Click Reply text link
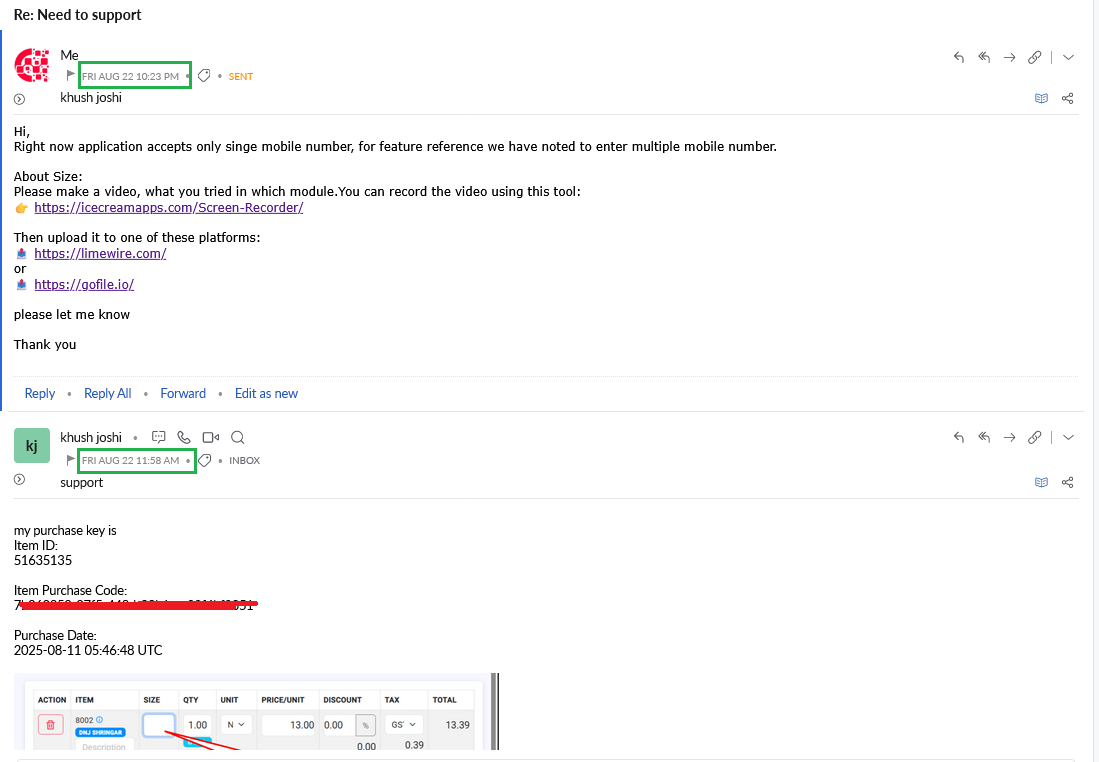Viewport: 1099px width, 762px height. point(40,393)
